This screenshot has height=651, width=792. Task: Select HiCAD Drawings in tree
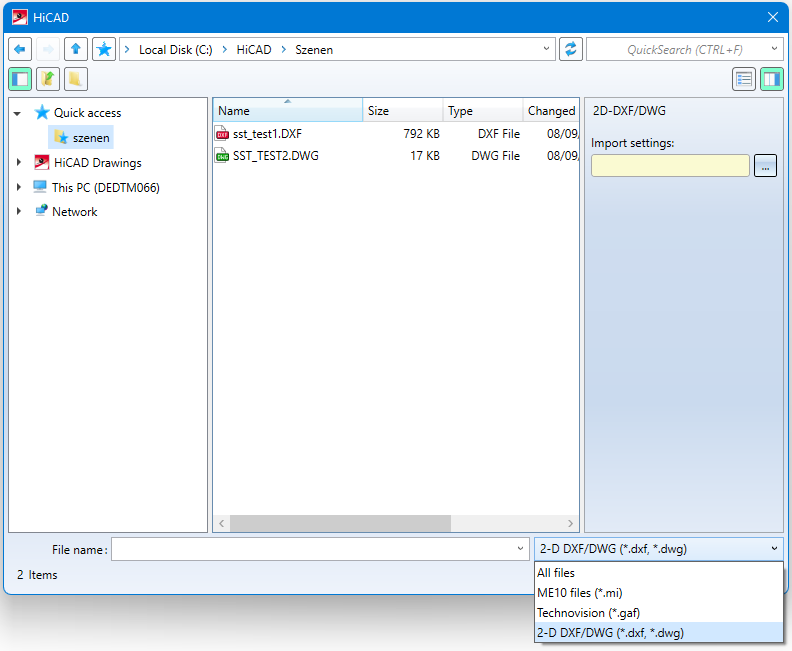click(x=97, y=163)
